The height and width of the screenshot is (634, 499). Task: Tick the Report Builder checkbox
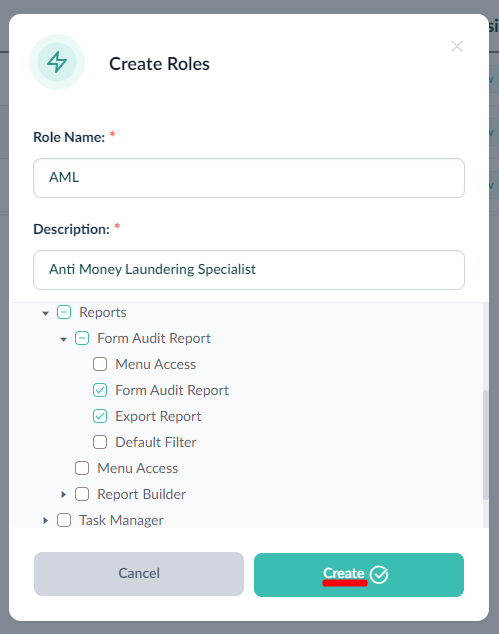pyautogui.click(x=82, y=494)
